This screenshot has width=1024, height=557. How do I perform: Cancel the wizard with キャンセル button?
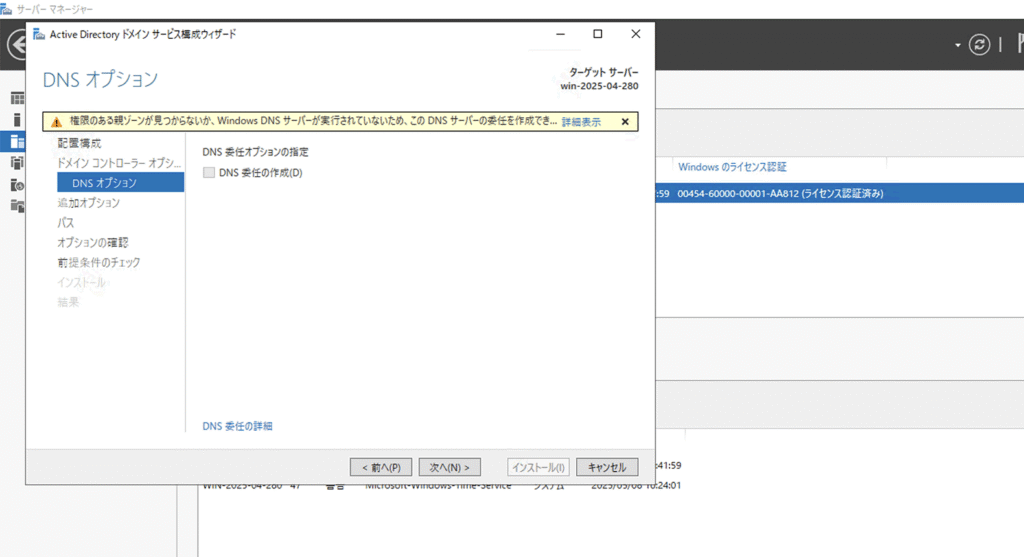tap(607, 468)
